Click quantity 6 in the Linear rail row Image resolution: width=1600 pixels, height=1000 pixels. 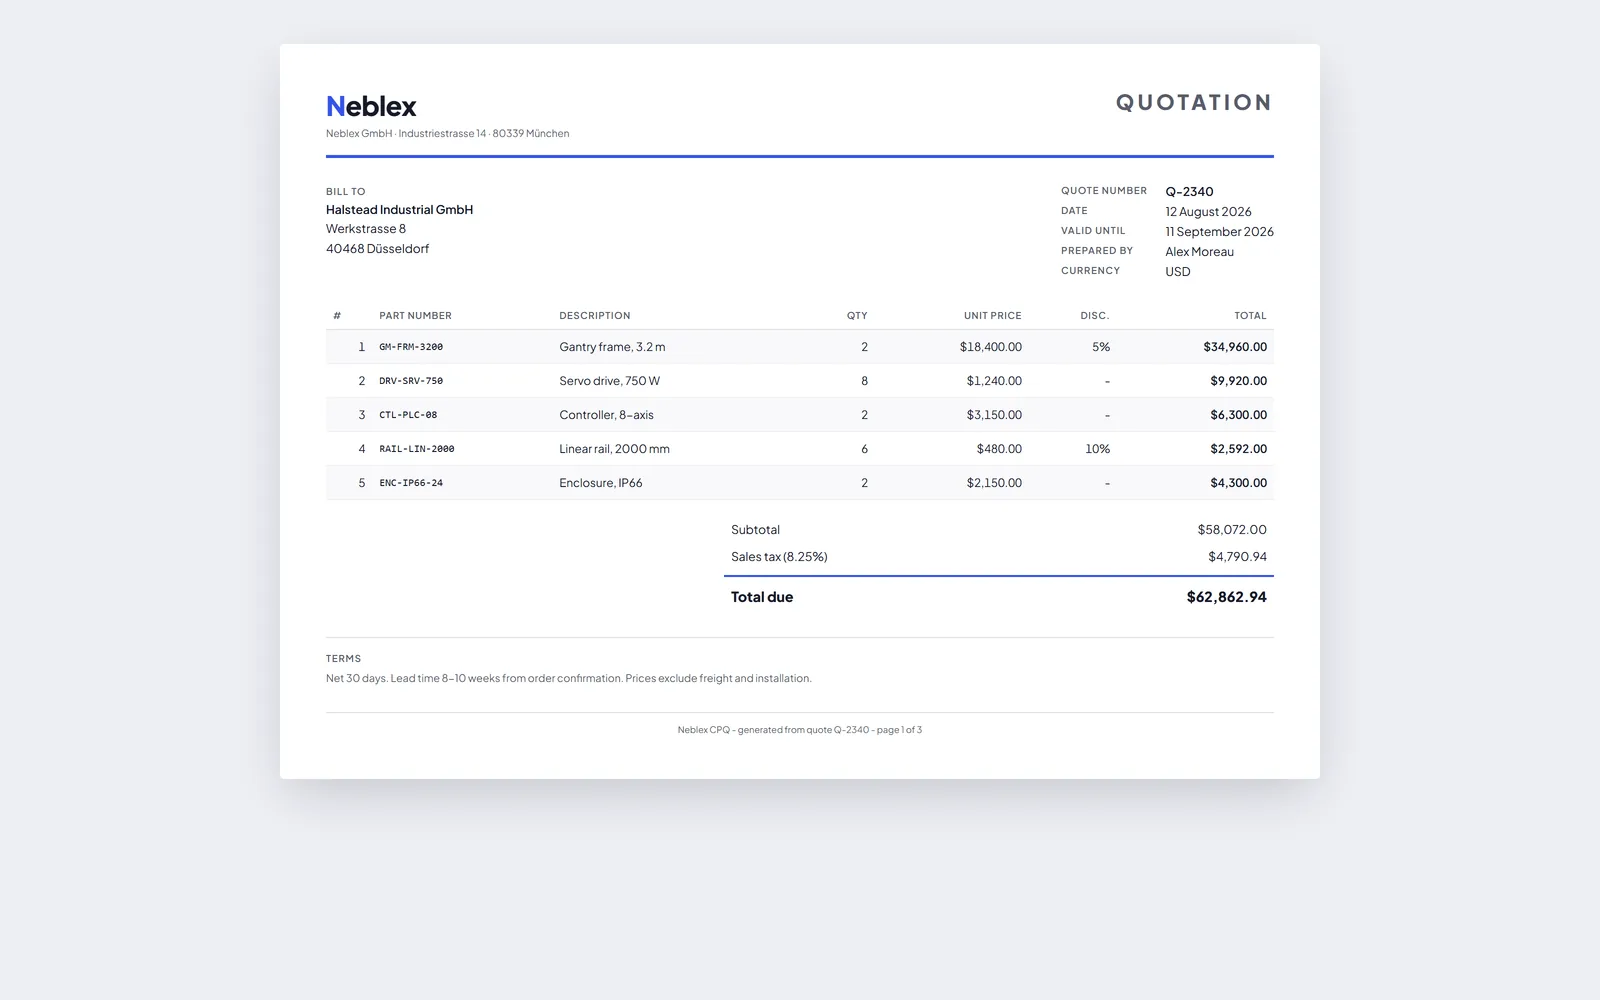coord(864,449)
